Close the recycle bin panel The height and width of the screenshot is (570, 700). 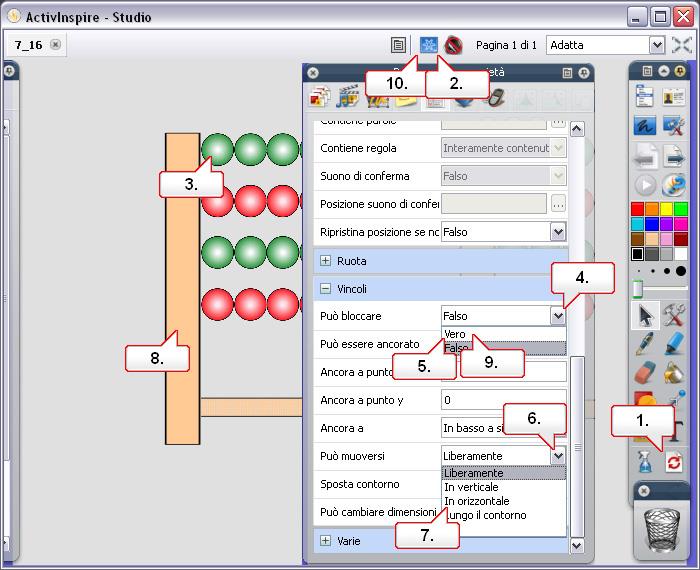tap(644, 491)
